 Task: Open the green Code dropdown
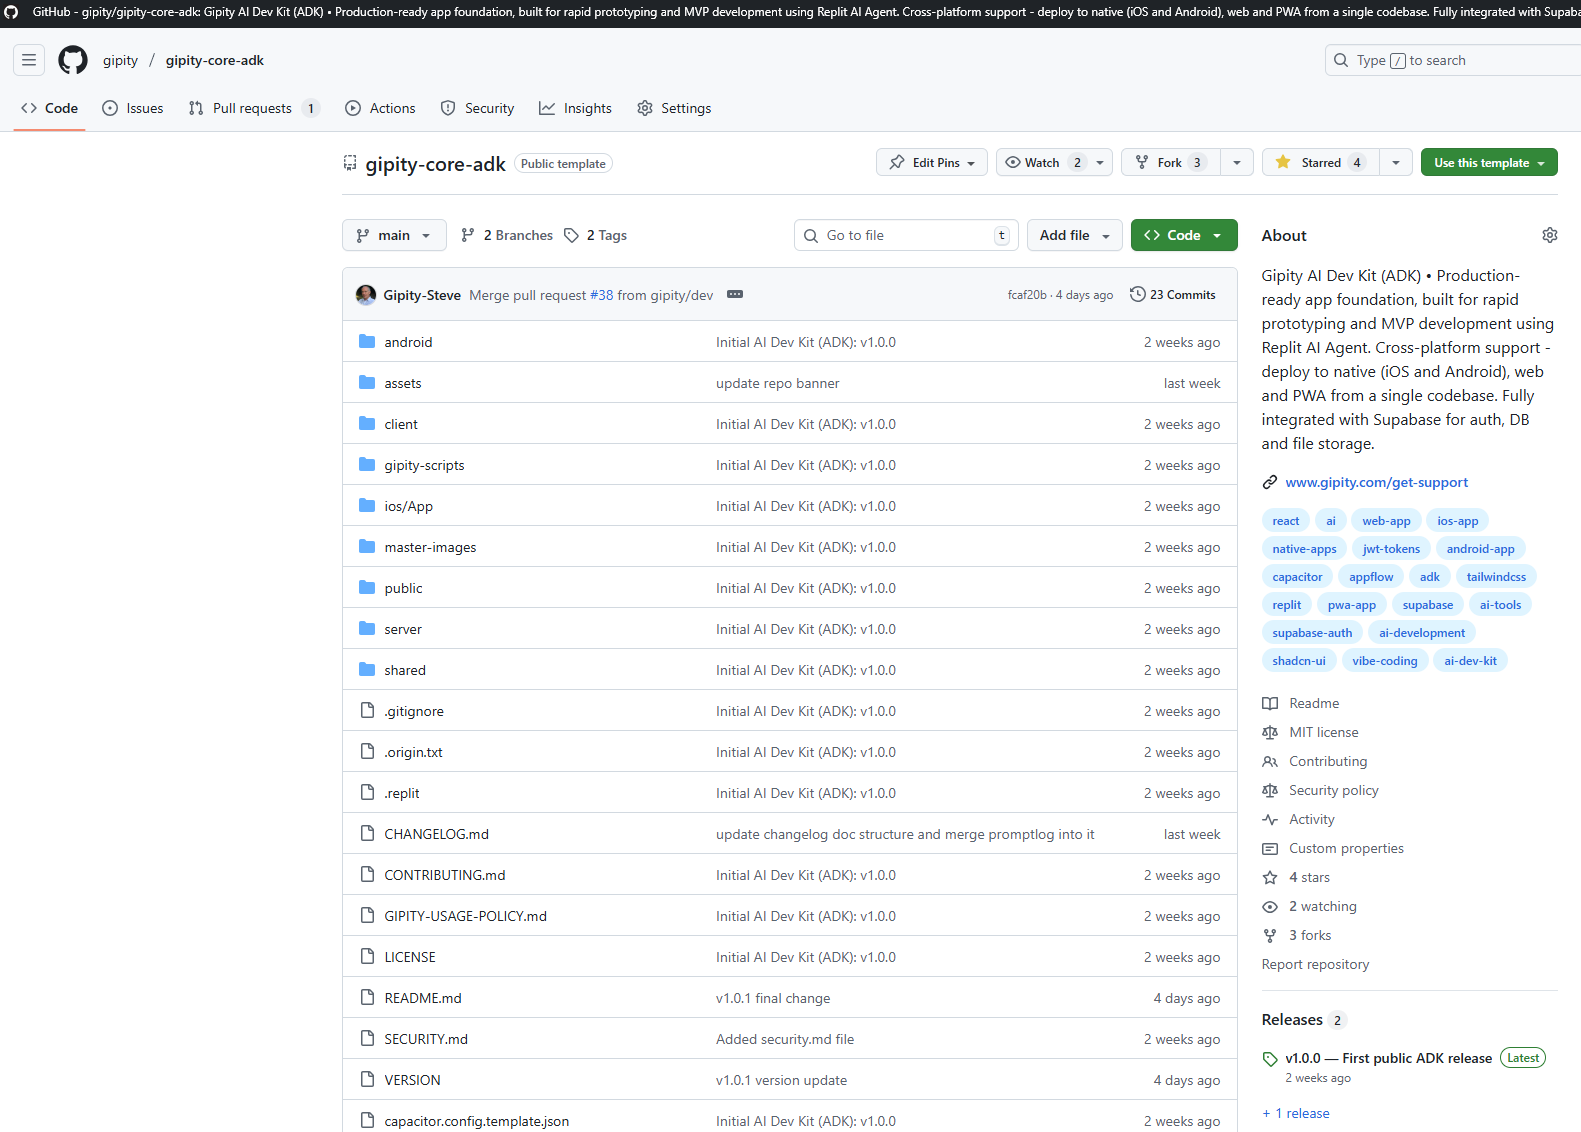click(1184, 235)
